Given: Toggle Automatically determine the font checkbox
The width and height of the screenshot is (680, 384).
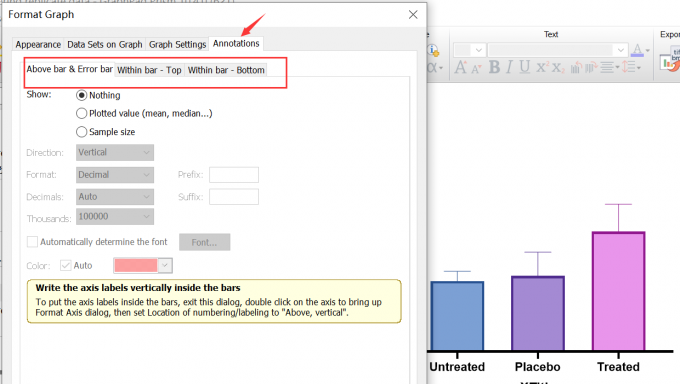Looking at the screenshot, I should tap(32, 242).
